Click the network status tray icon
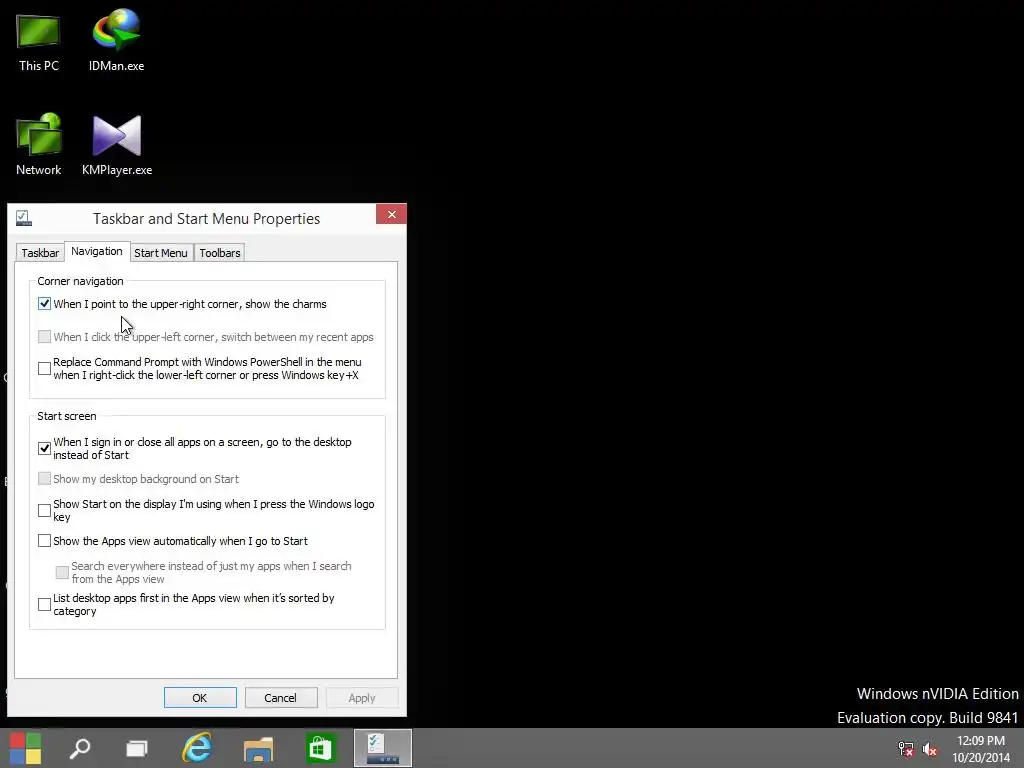The image size is (1024, 768). tap(906, 749)
